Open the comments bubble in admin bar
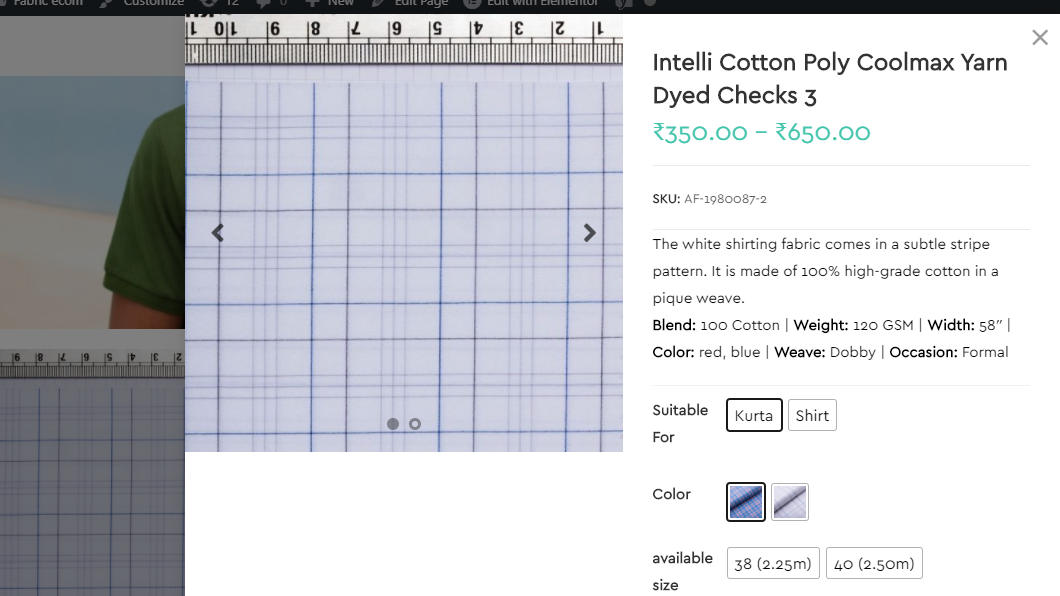This screenshot has height=596, width=1060. [x=264, y=3]
